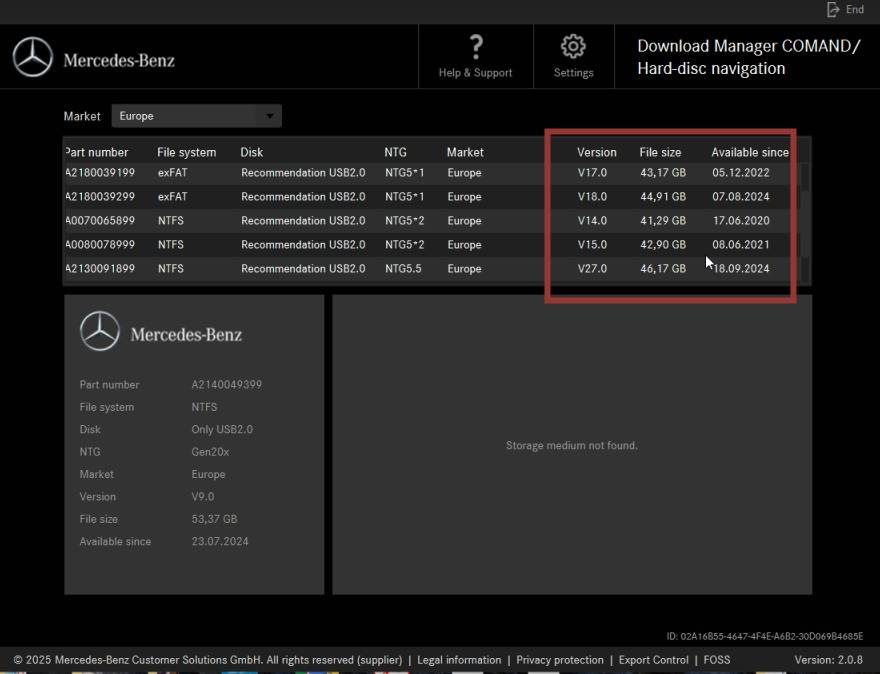The width and height of the screenshot is (880, 674).
Task: Click the header Mercedes-Benz star logo
Action: (33, 57)
